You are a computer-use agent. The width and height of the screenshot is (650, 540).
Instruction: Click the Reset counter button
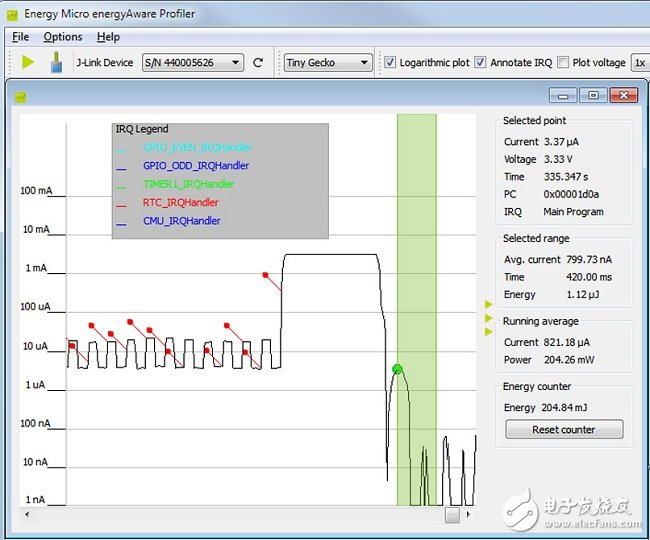[564, 430]
